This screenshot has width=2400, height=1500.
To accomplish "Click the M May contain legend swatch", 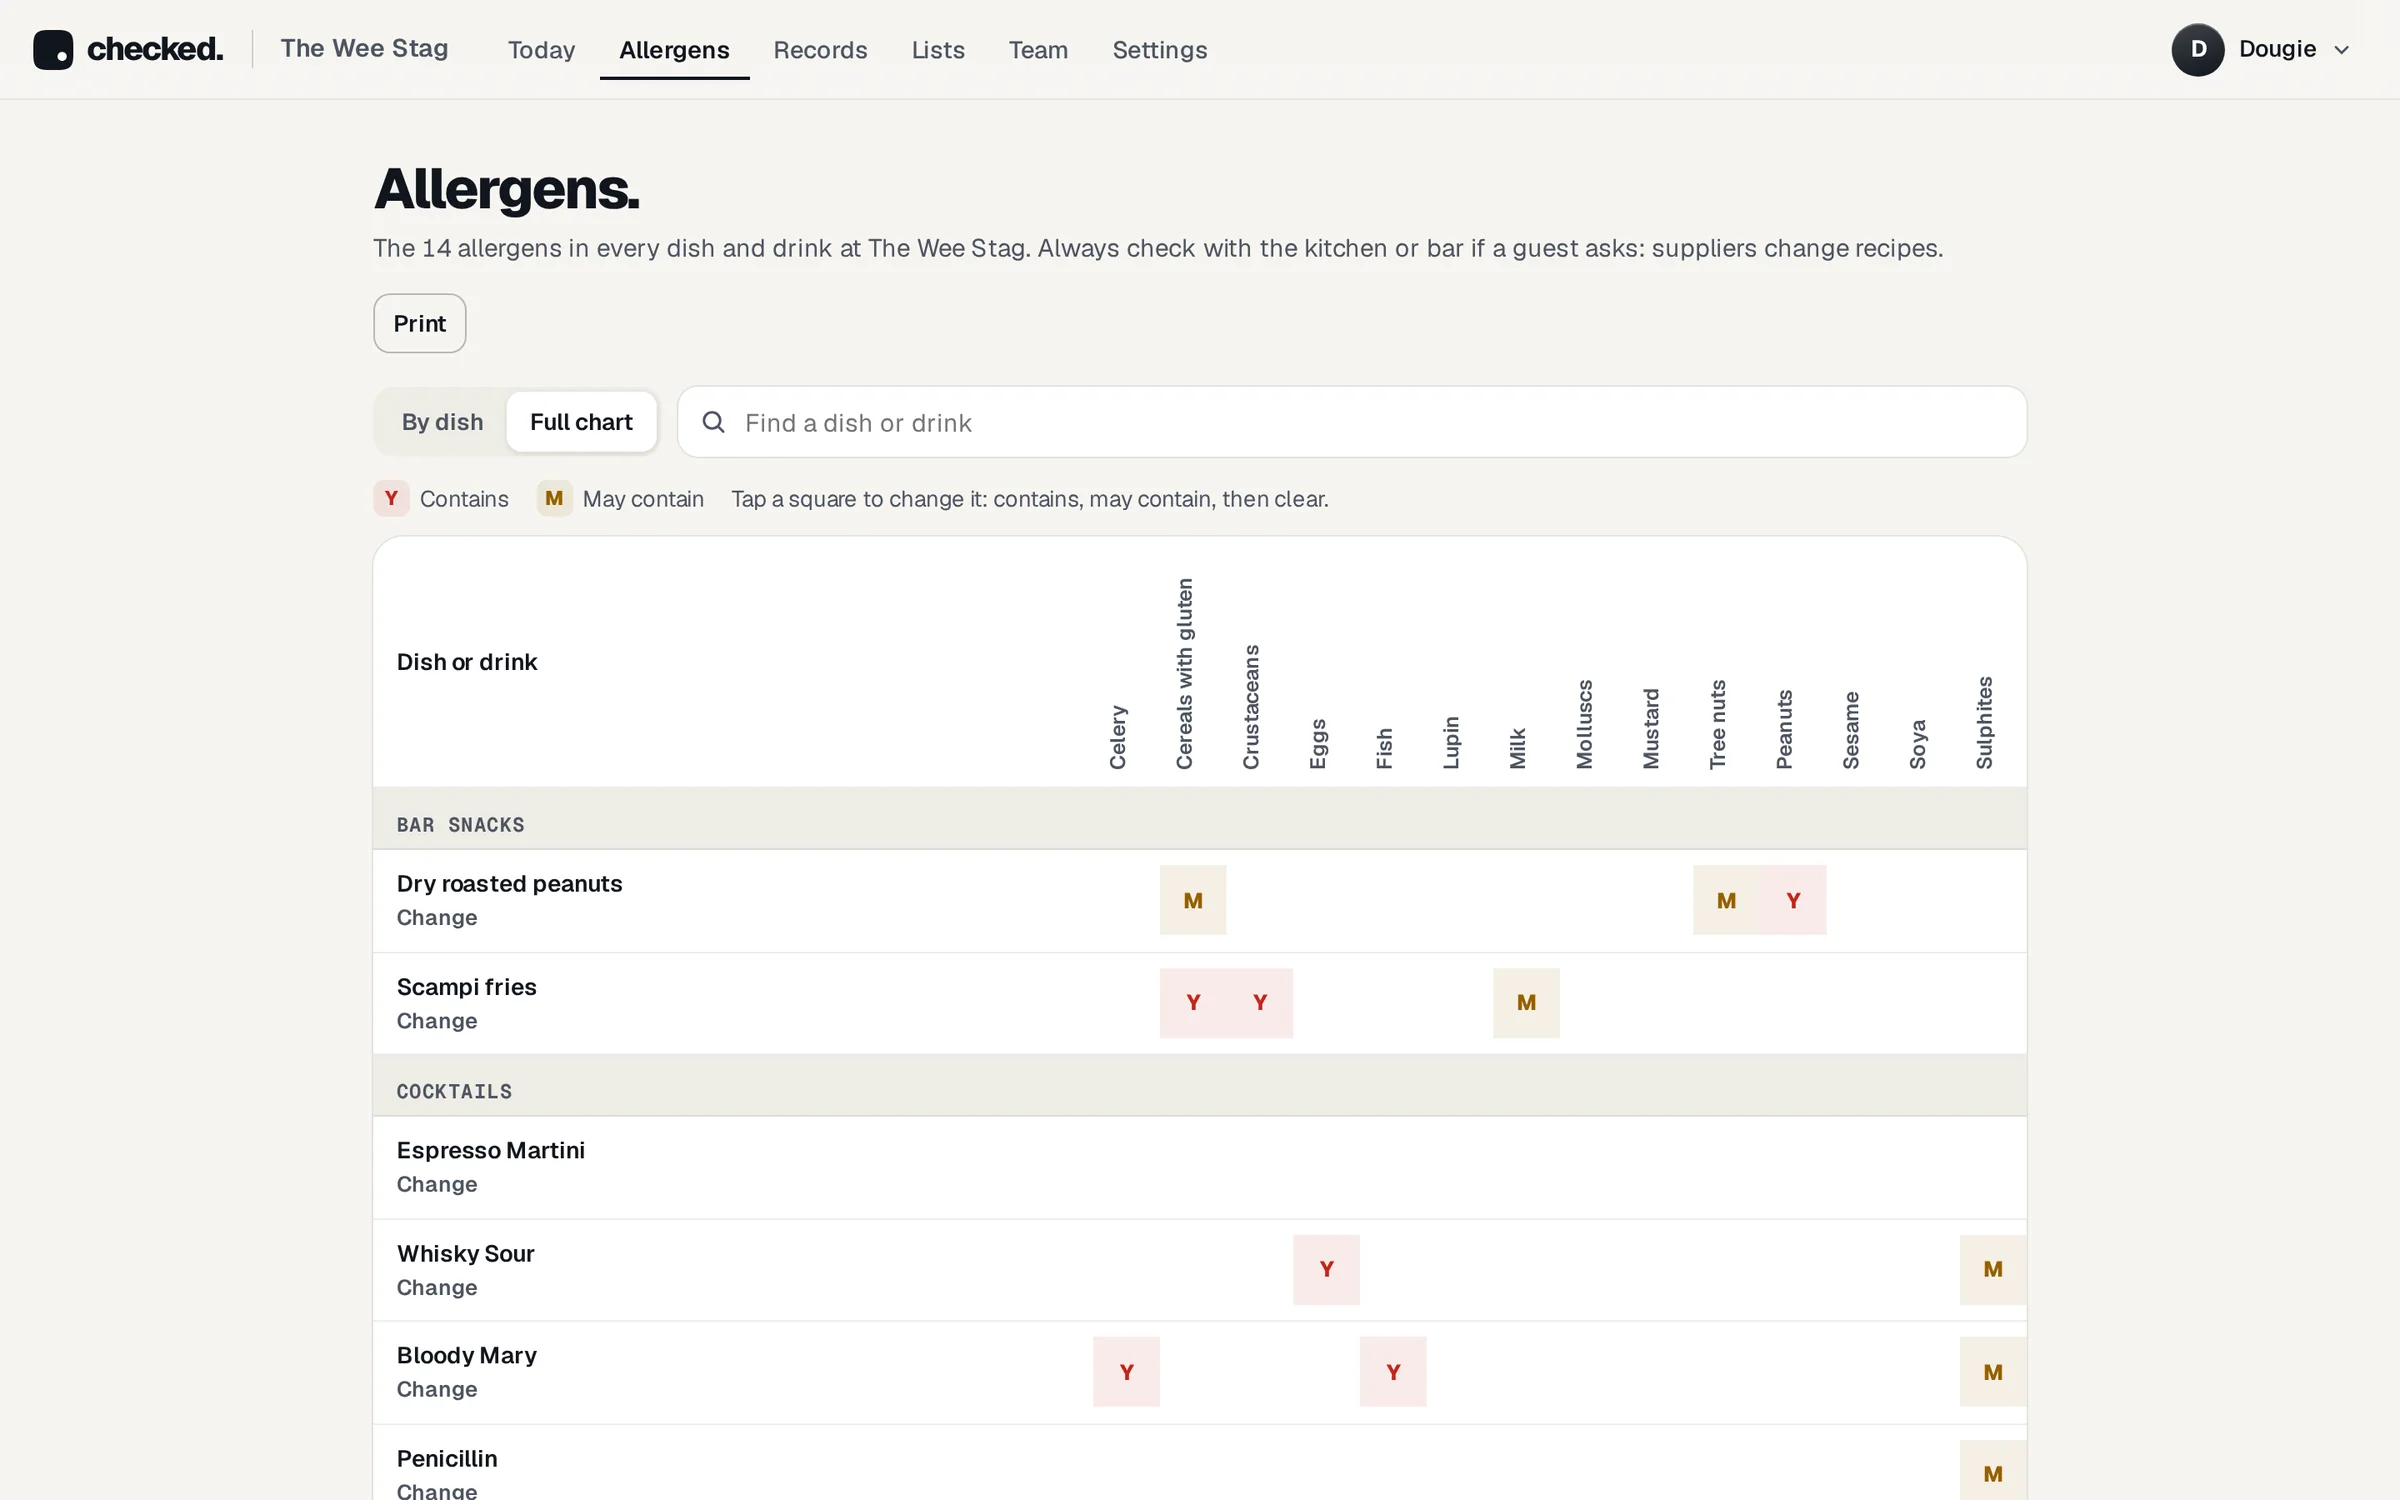I will [x=554, y=498].
